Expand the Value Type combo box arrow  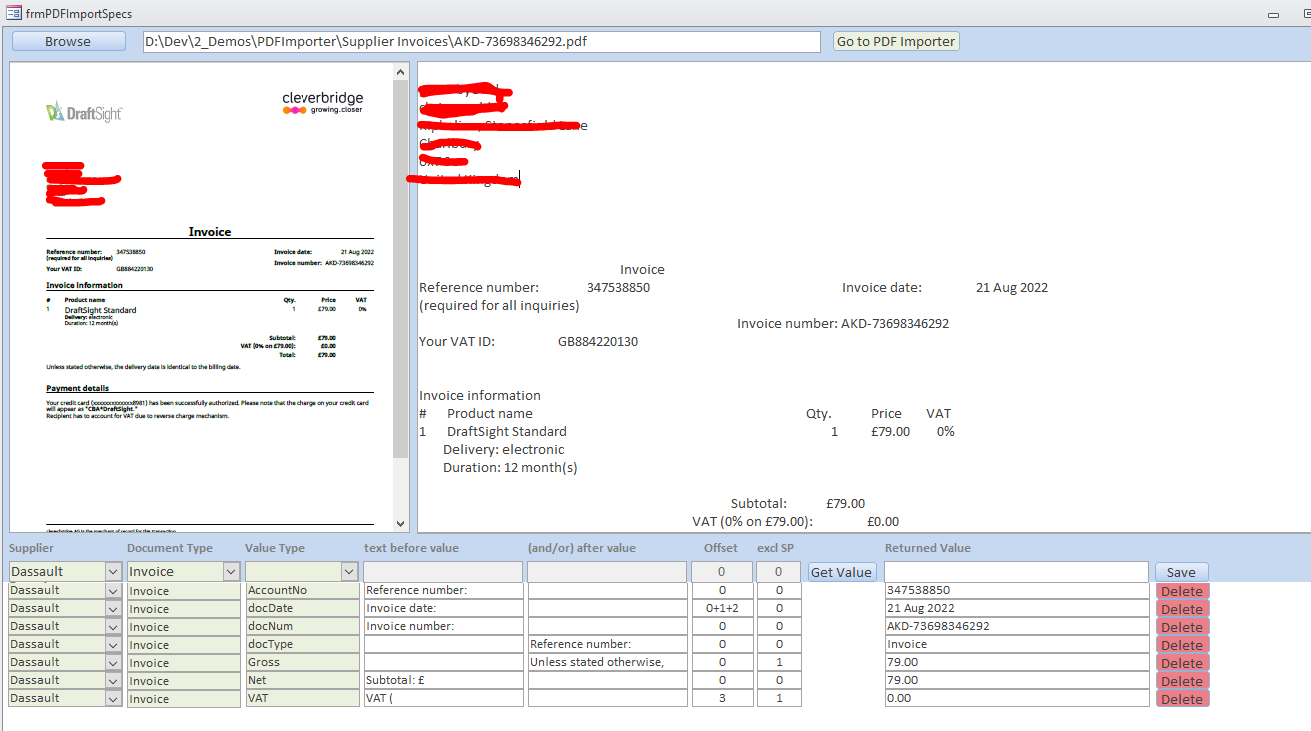pos(349,572)
